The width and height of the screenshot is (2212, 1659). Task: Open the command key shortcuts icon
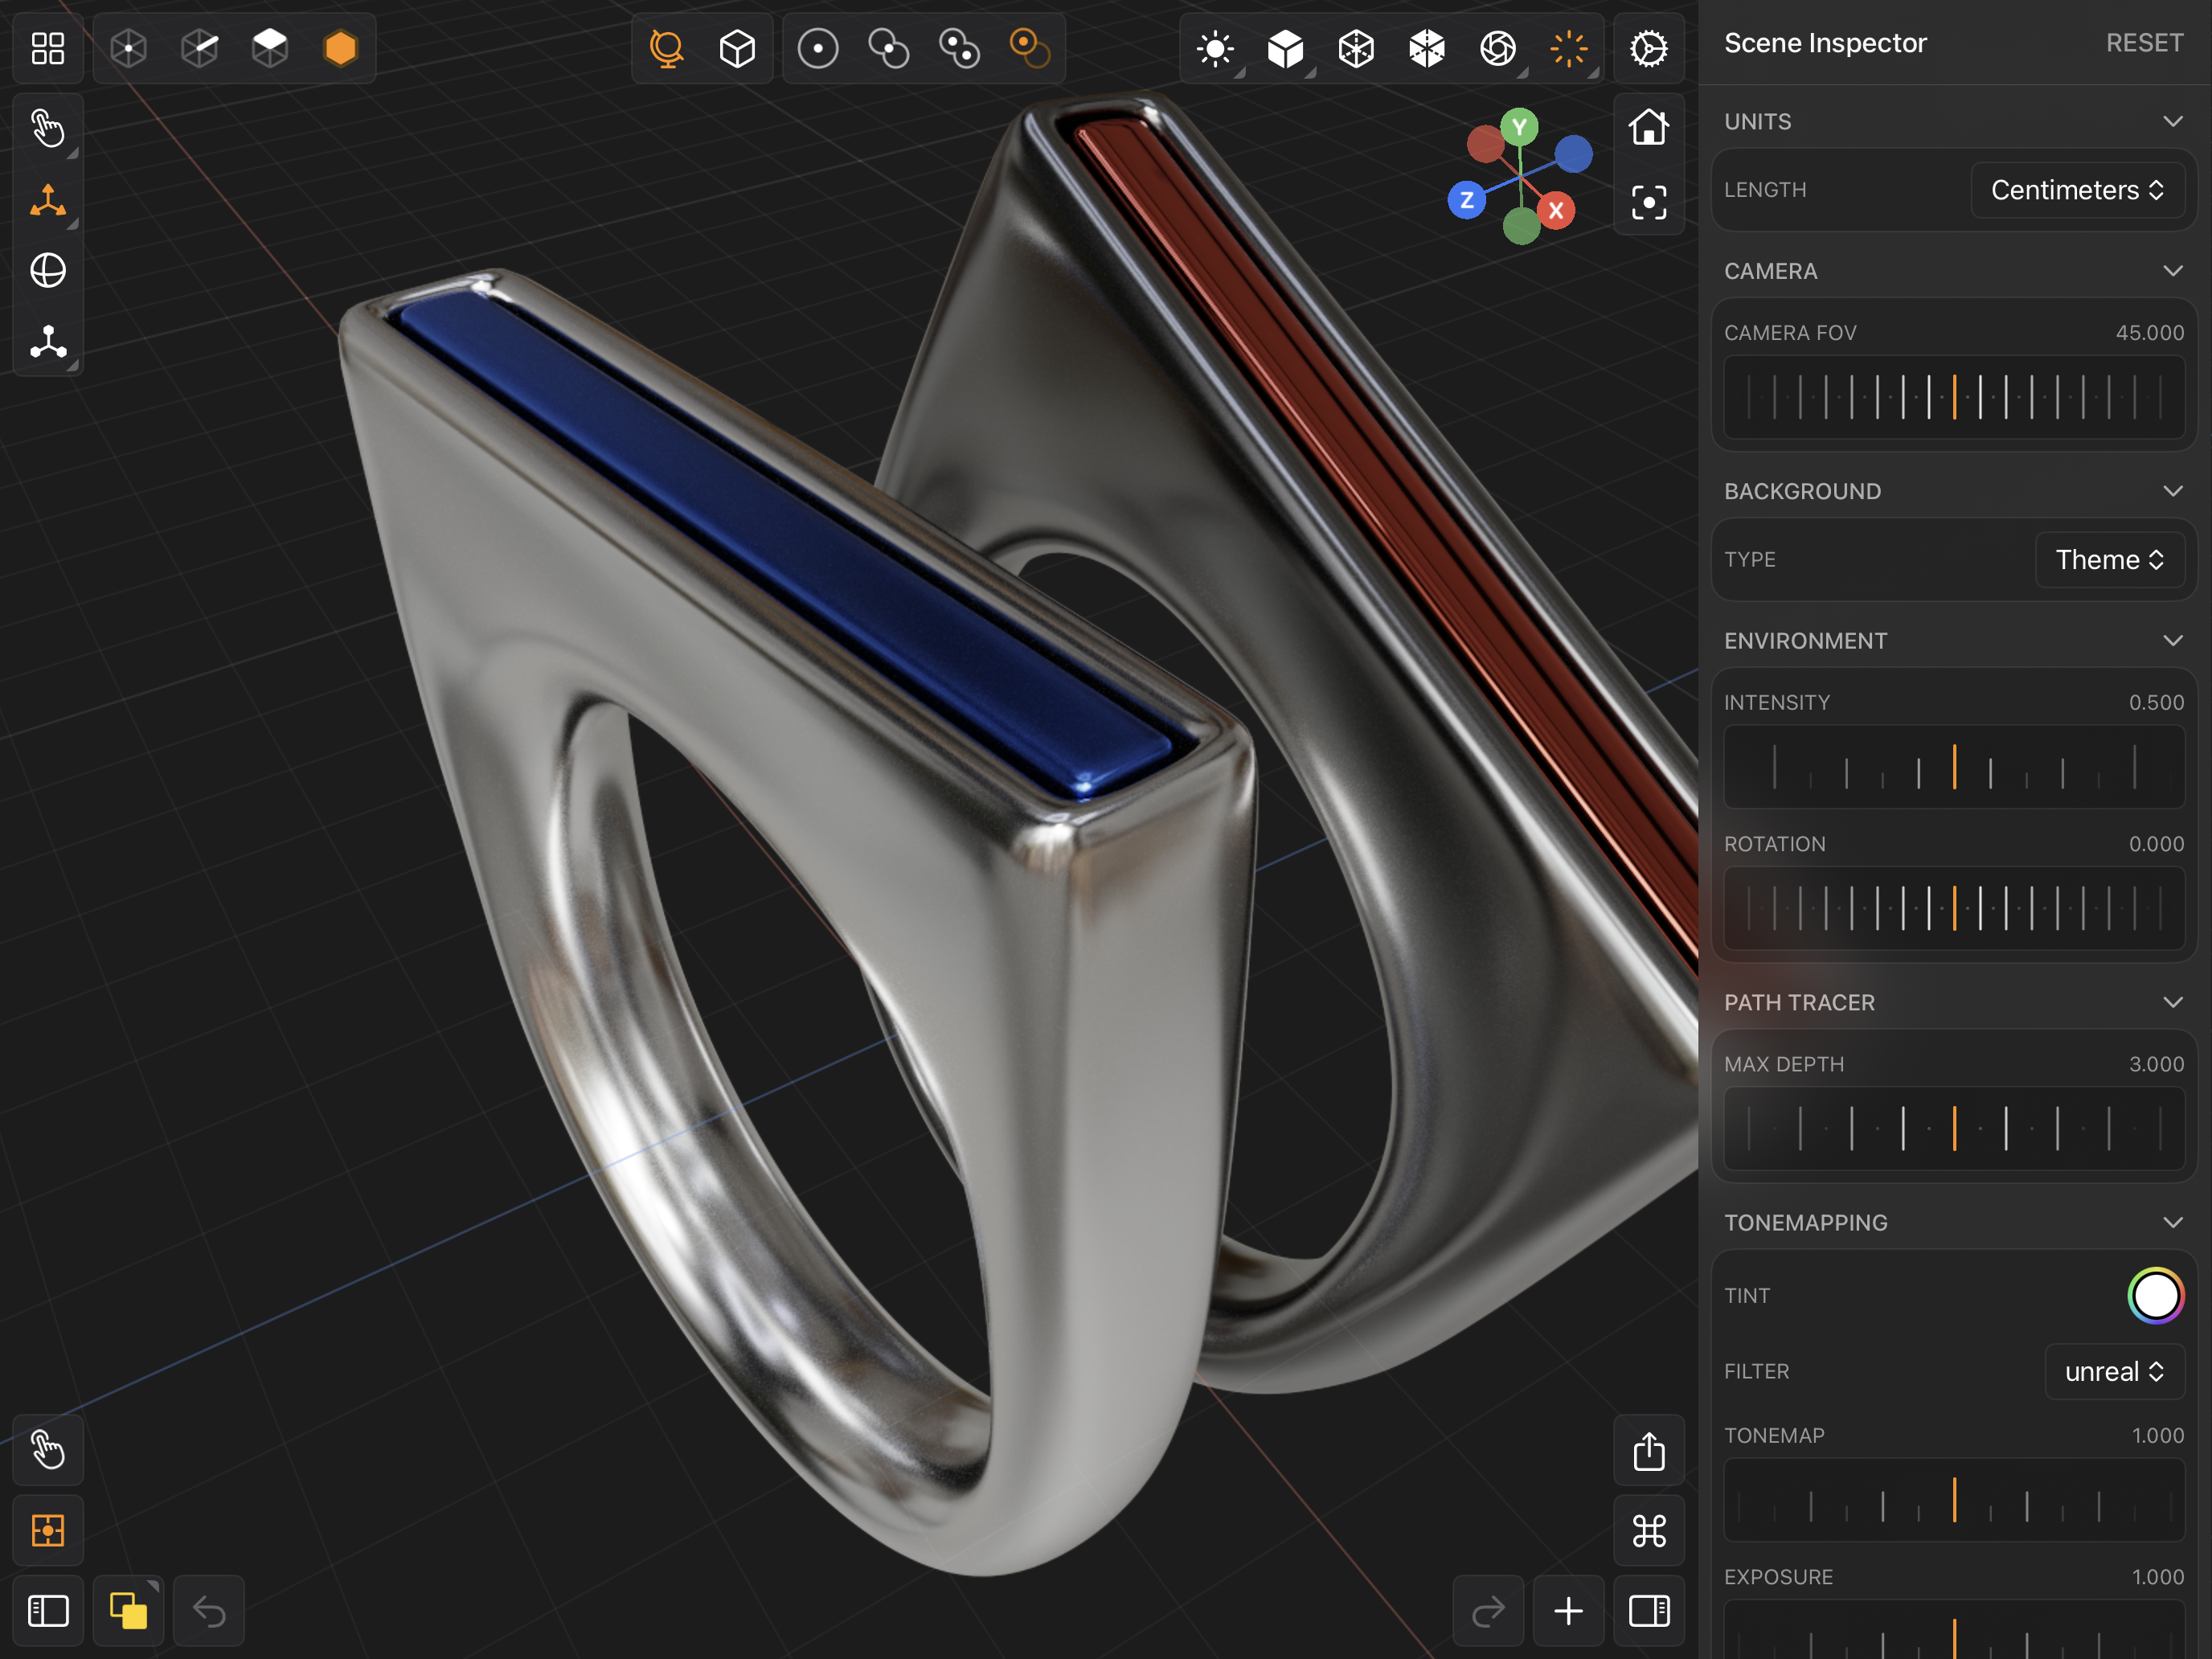(1649, 1530)
